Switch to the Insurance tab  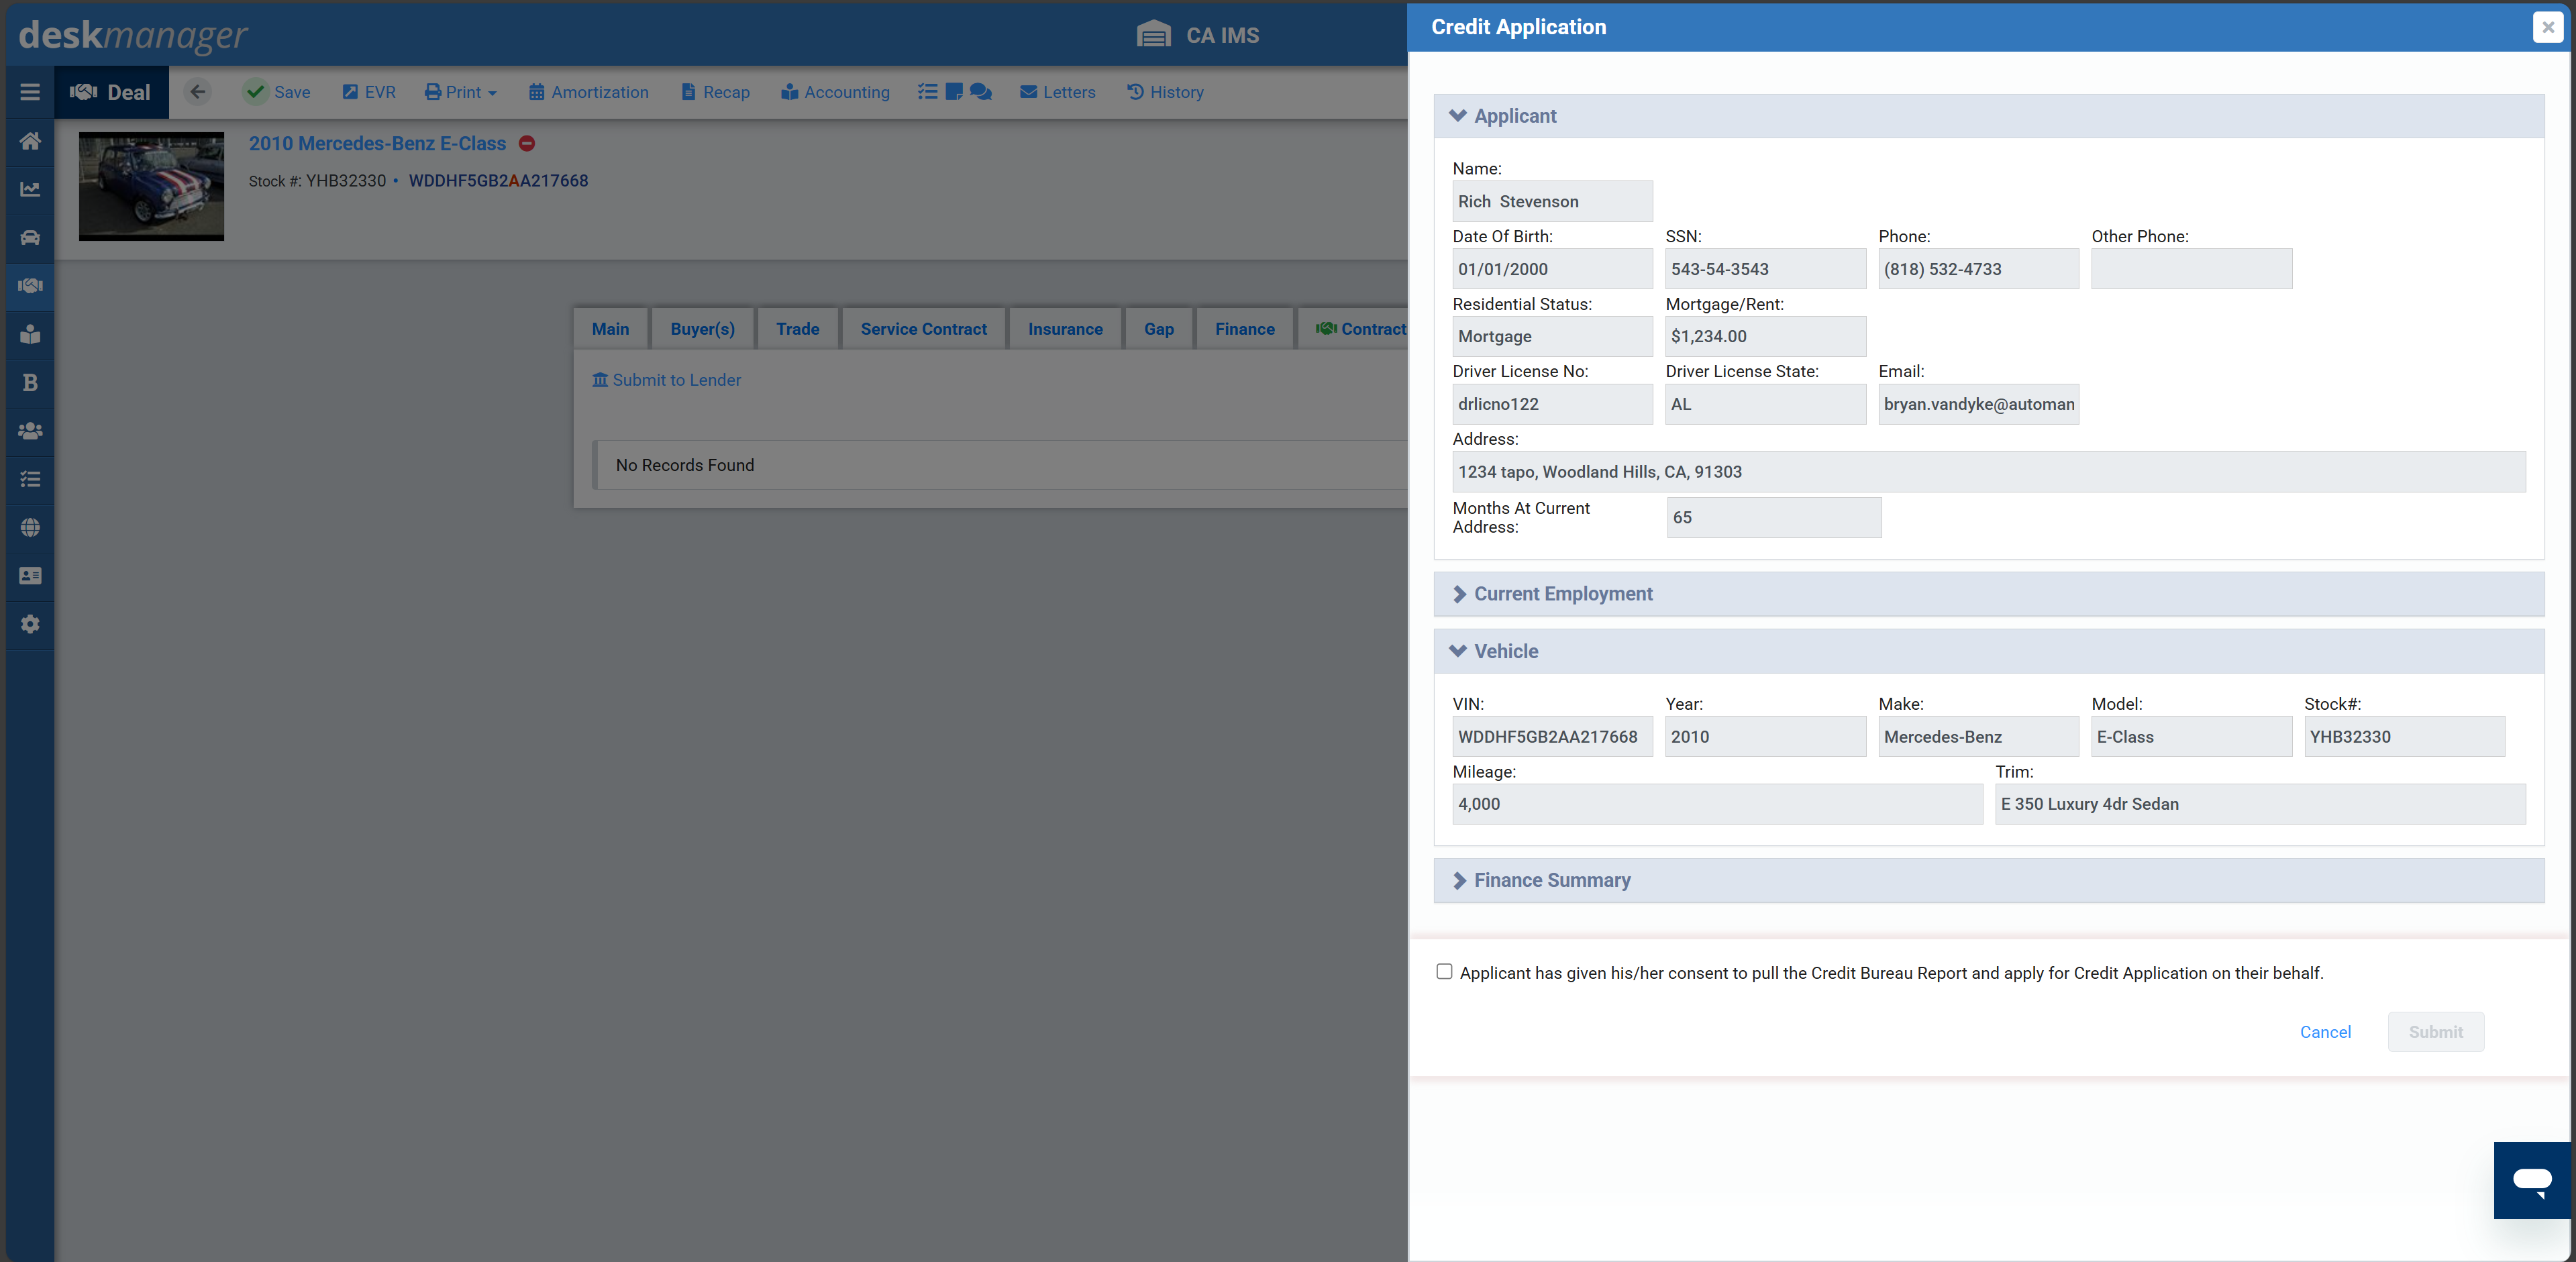click(1065, 329)
